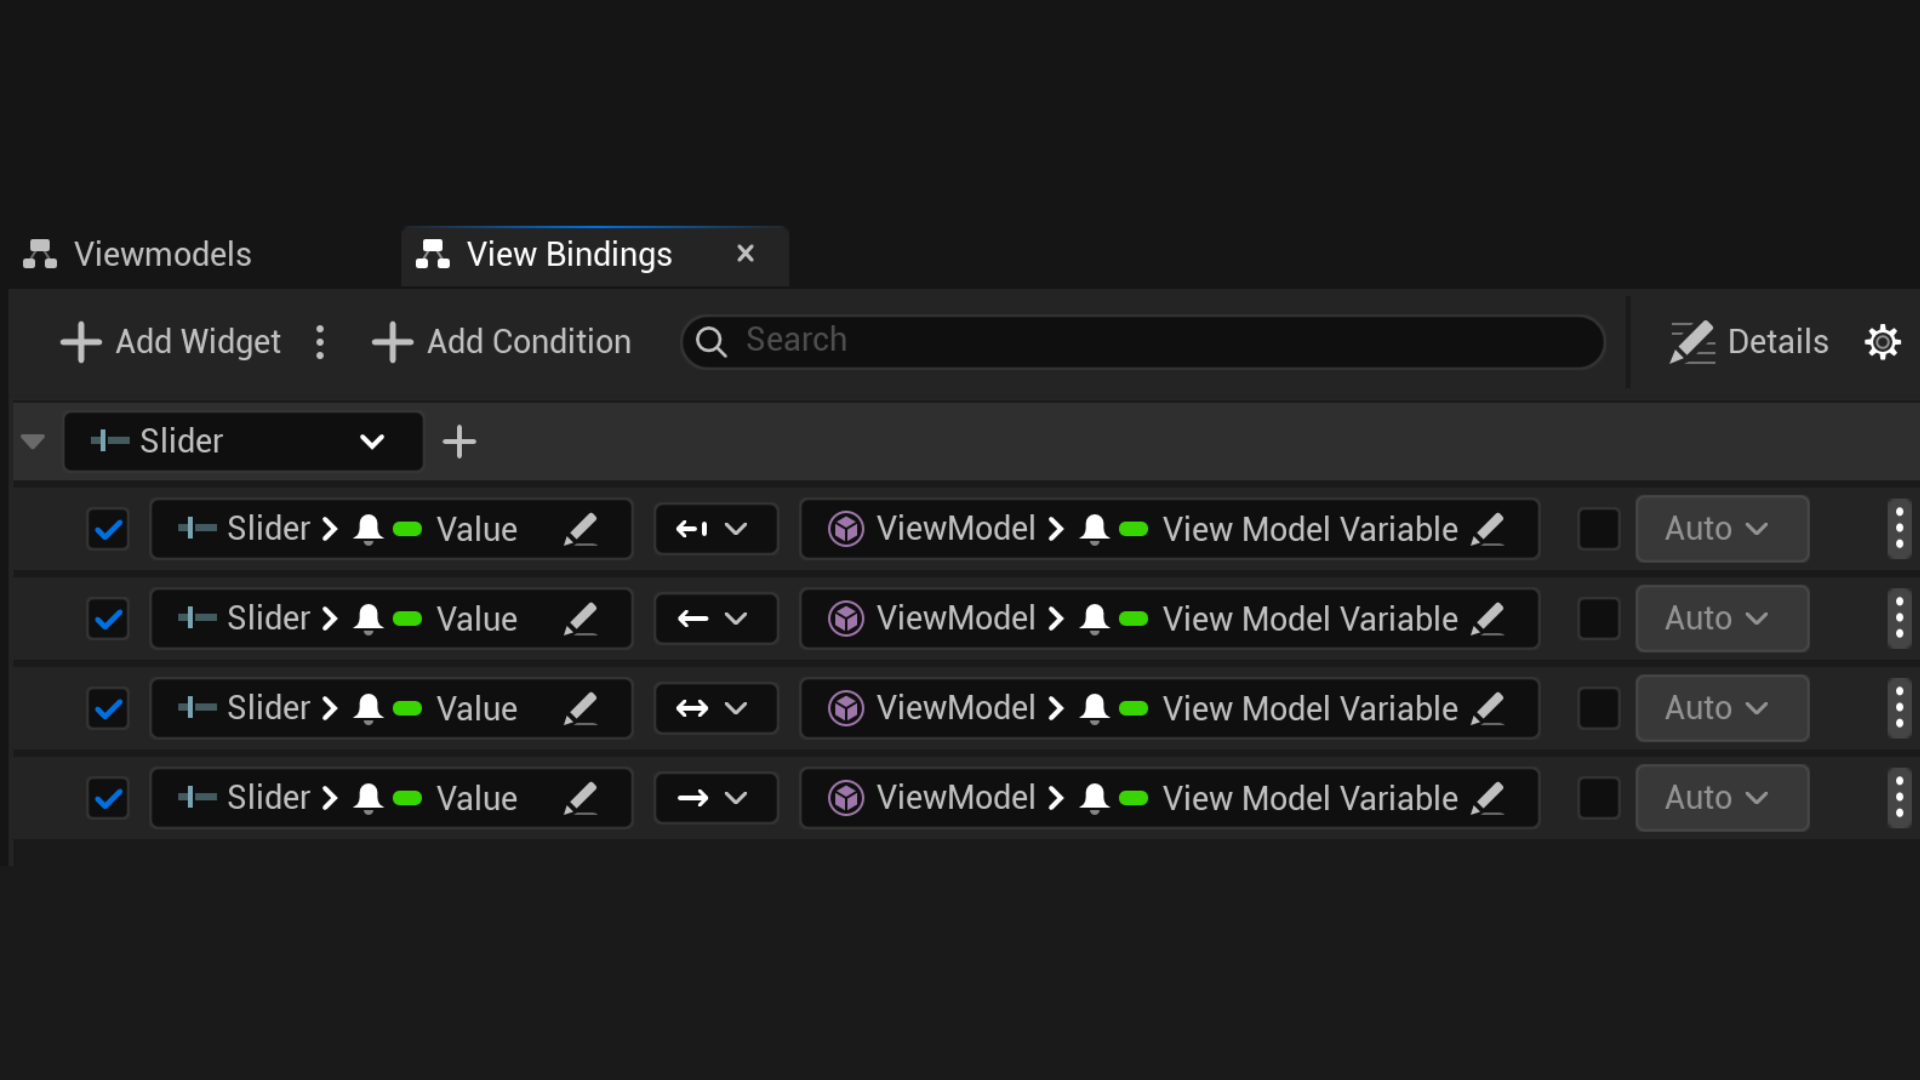
Task: Toggle the empty checkbox before Auto in second row
Action: [x=1598, y=619]
